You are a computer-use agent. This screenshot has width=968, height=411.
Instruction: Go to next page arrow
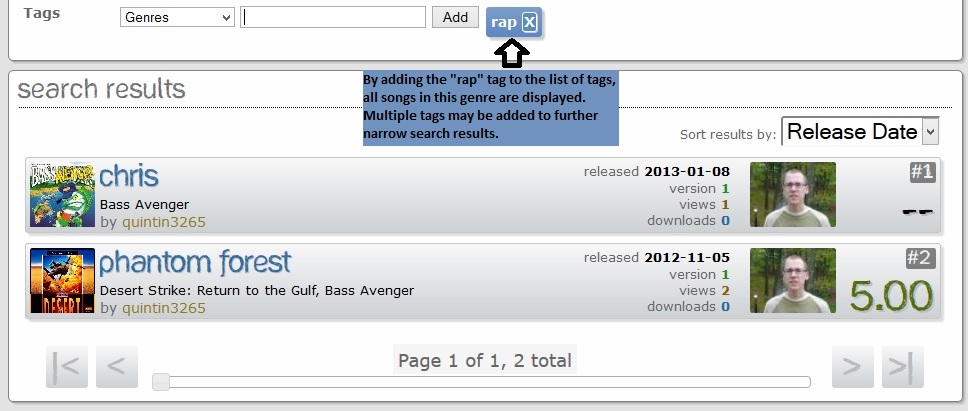point(853,367)
